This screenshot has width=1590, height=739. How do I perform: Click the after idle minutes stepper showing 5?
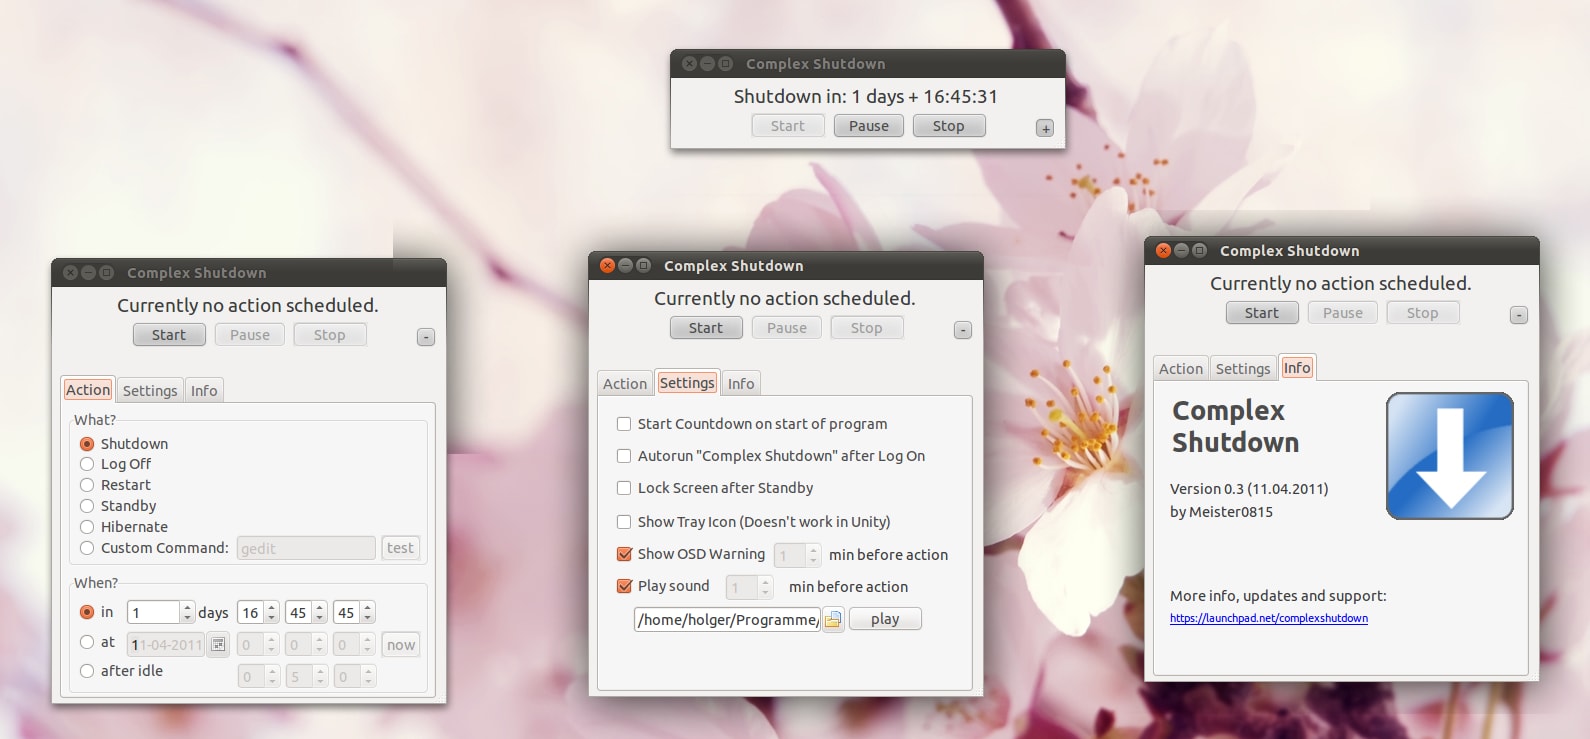306,677
